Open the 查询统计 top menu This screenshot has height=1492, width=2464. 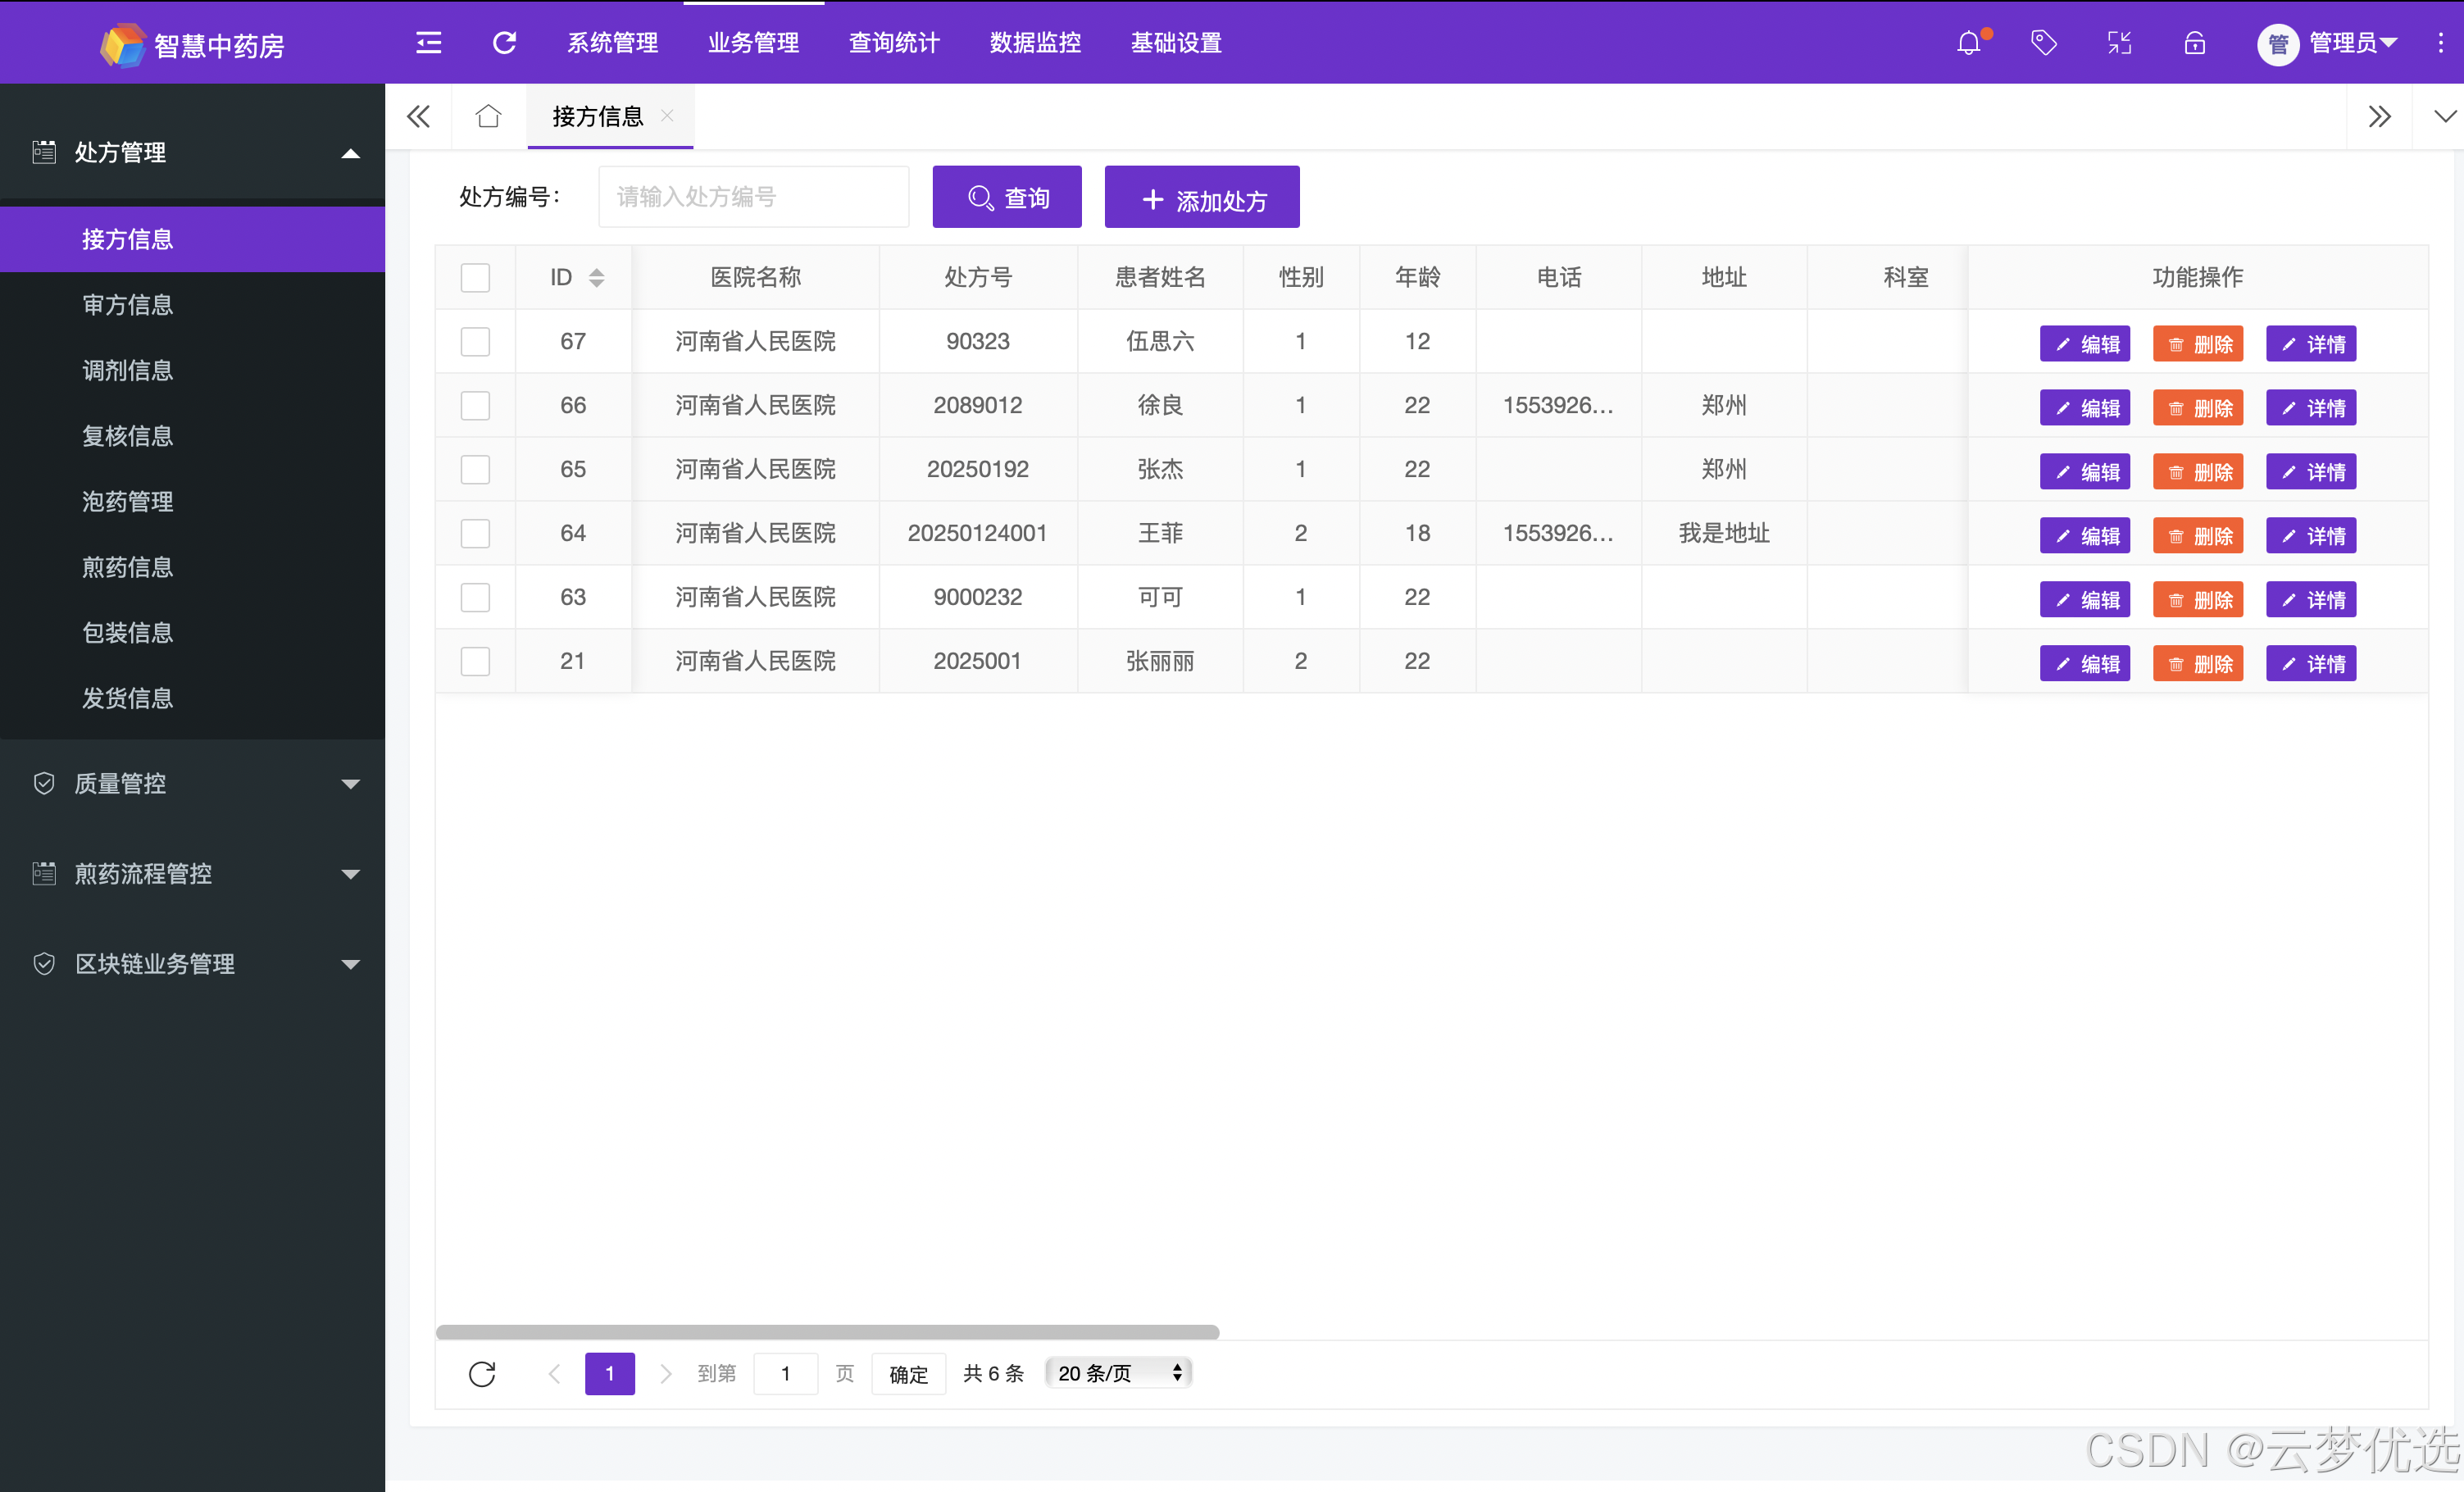[x=894, y=43]
